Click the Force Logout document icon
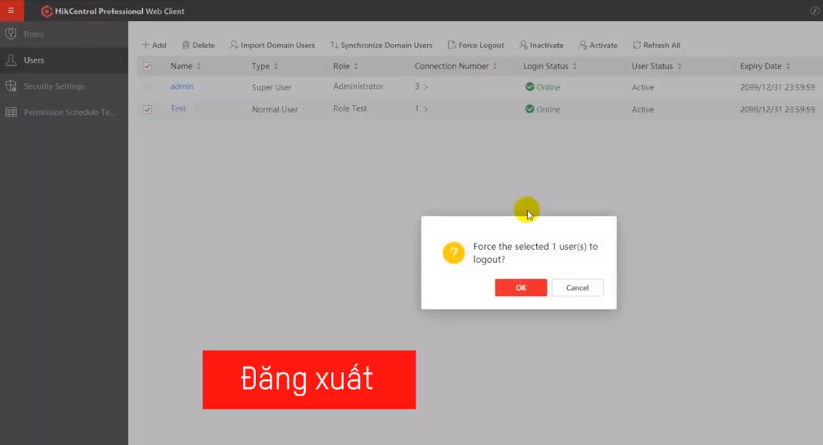The height and width of the screenshot is (445, 823). (x=451, y=45)
